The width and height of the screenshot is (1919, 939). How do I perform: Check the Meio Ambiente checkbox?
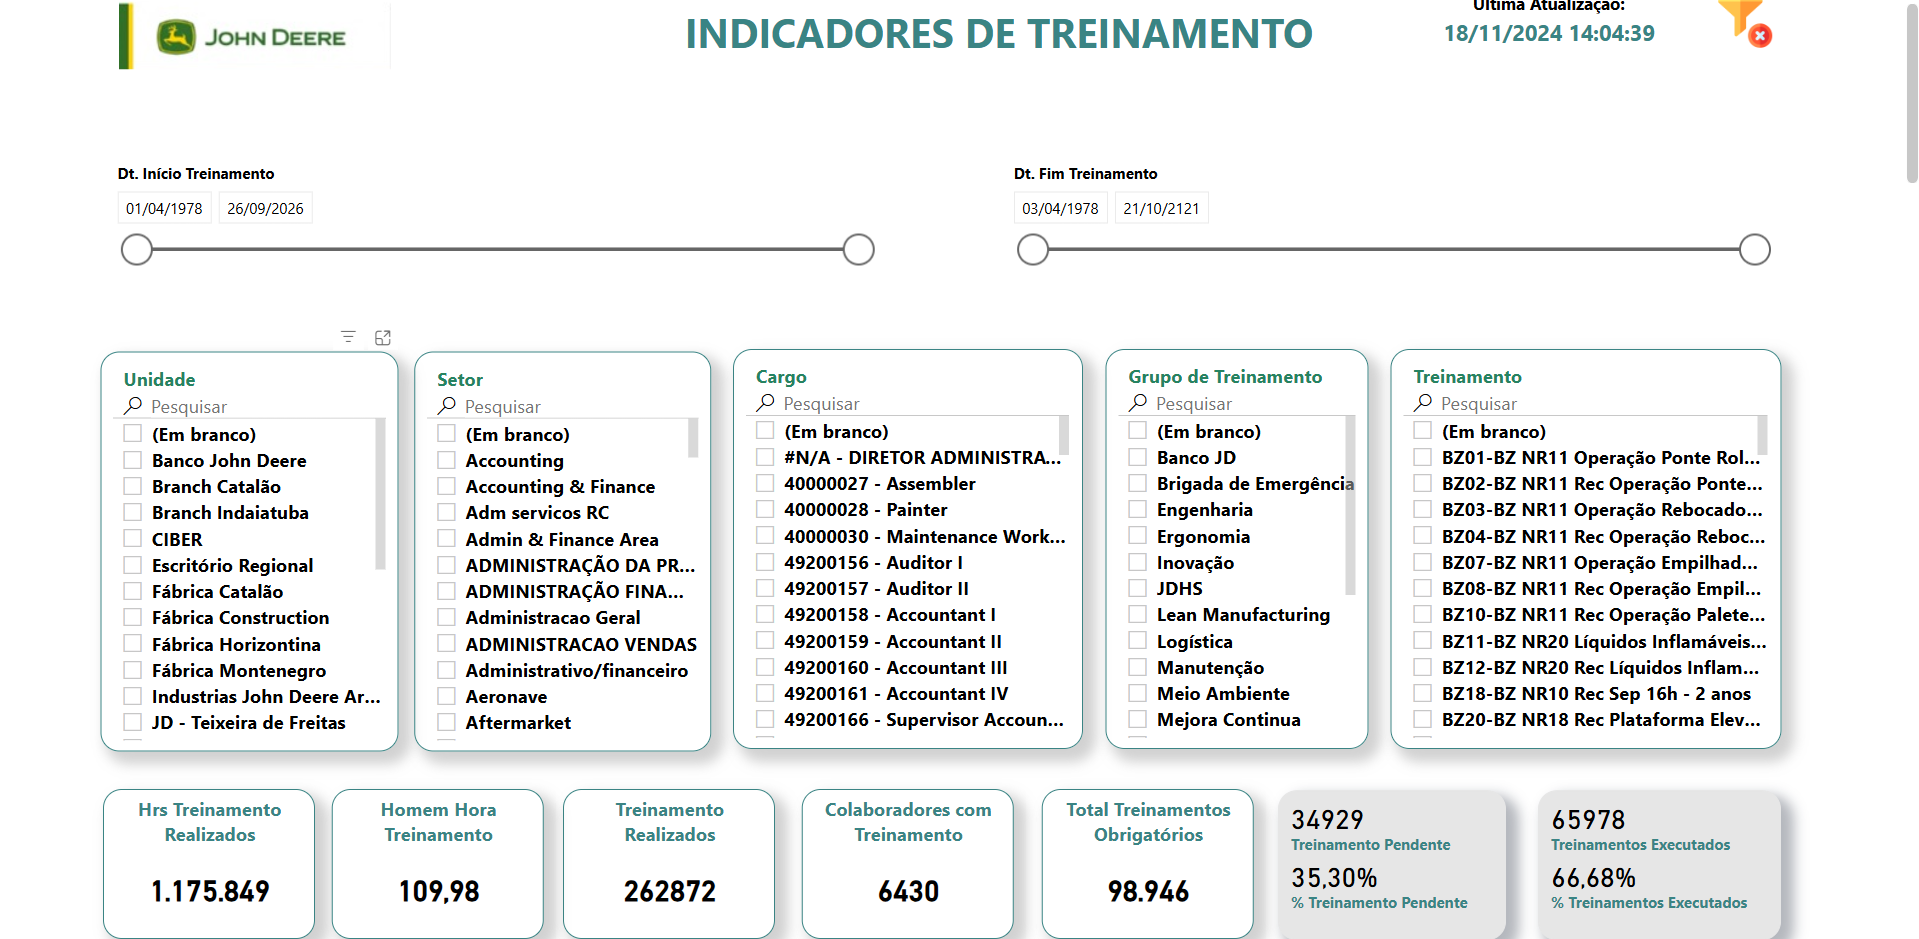[x=1138, y=693]
